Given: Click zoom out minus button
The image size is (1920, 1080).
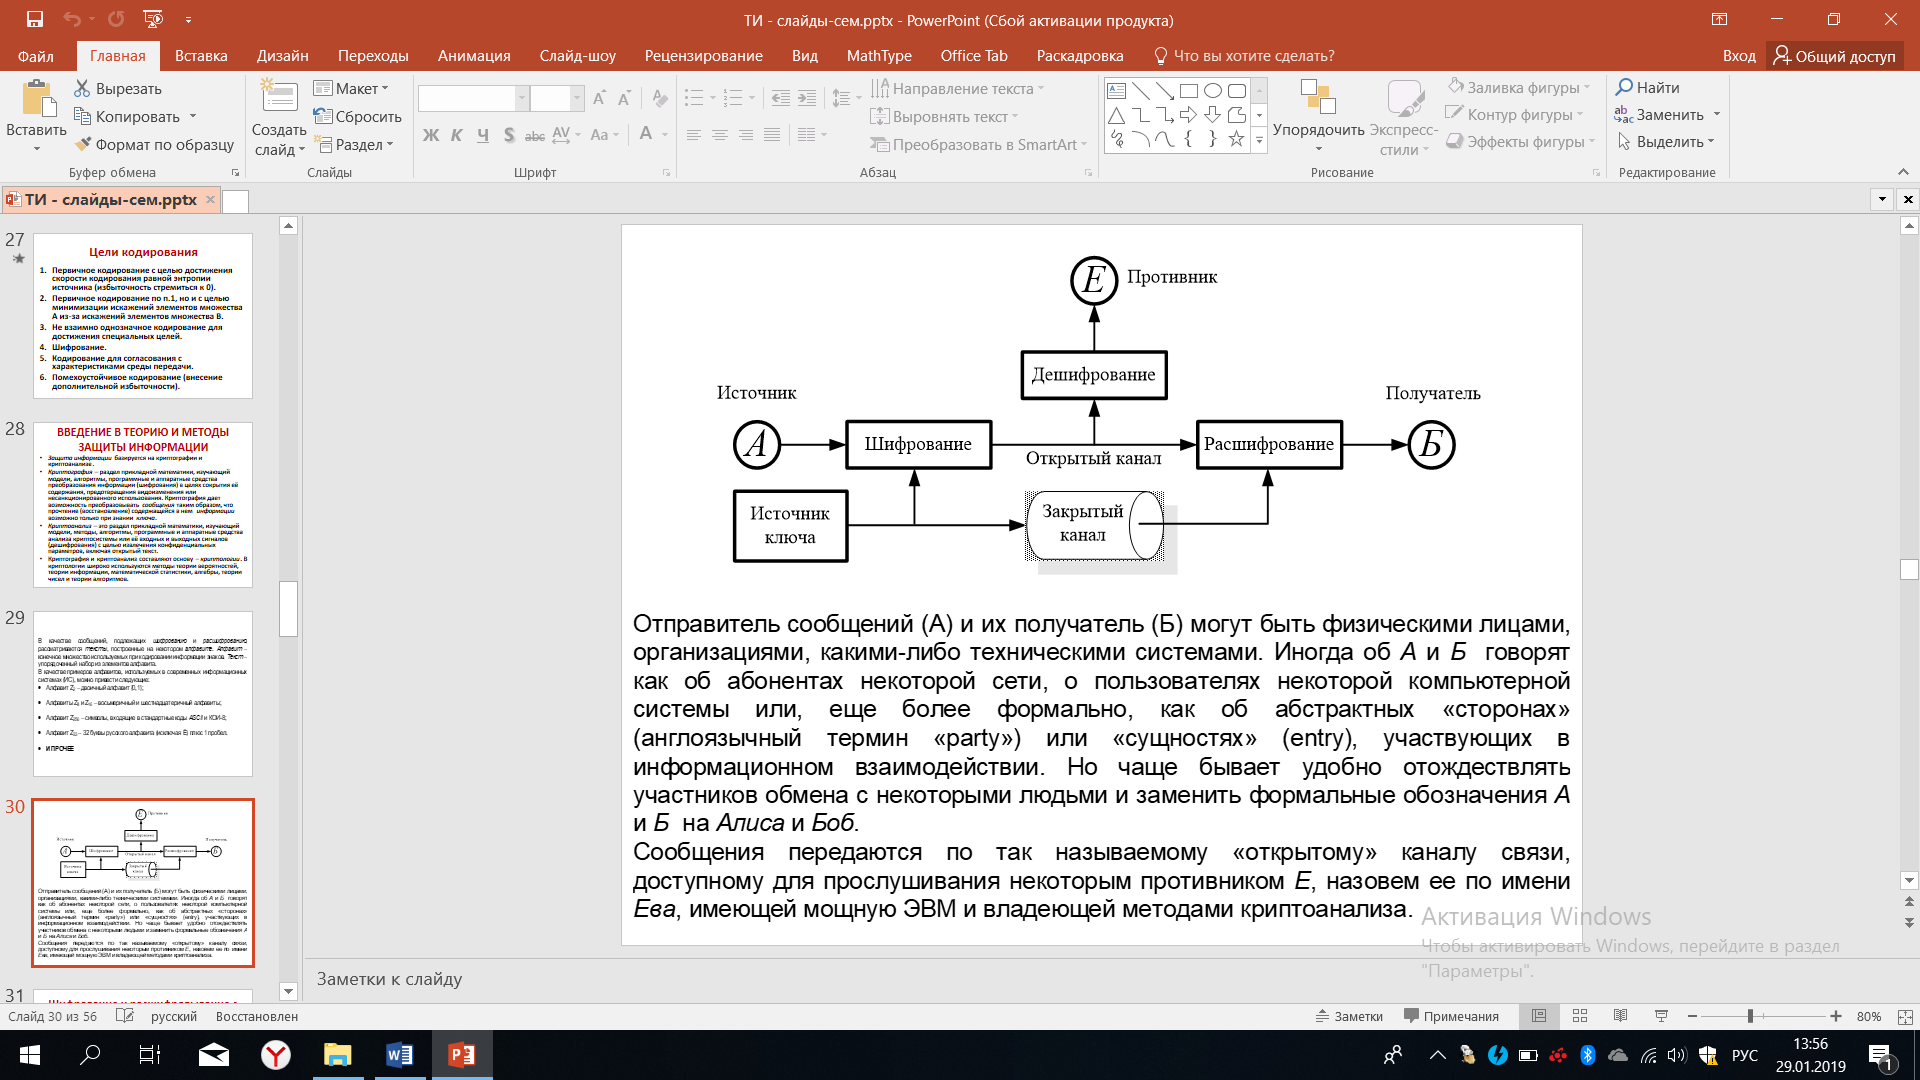Looking at the screenshot, I should tap(1692, 1016).
